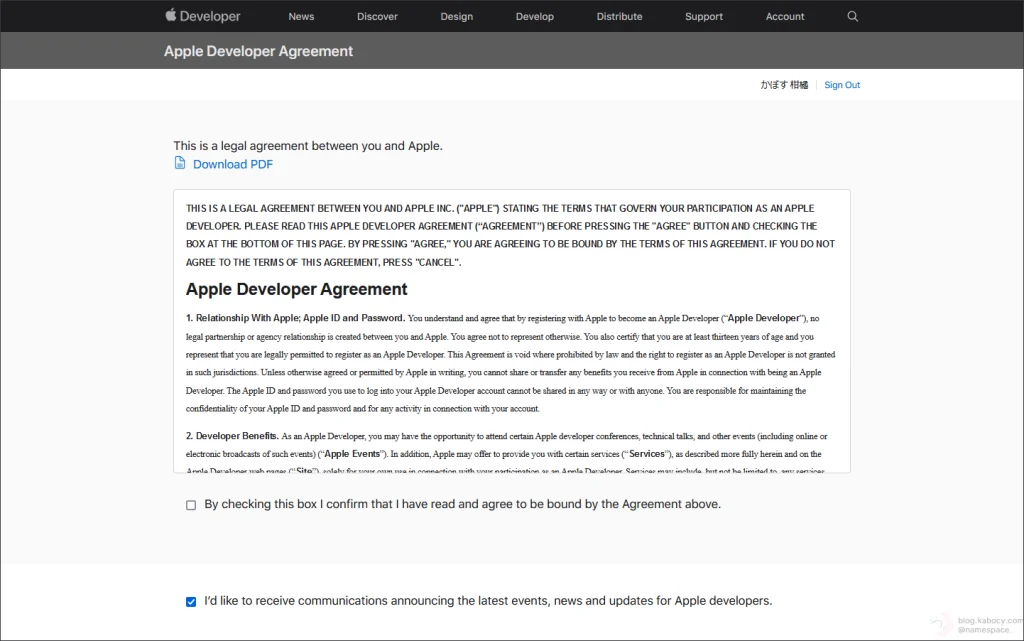Uncheck the receive communications checkbox
Viewport: 1024px width, 641px height.
coord(191,601)
